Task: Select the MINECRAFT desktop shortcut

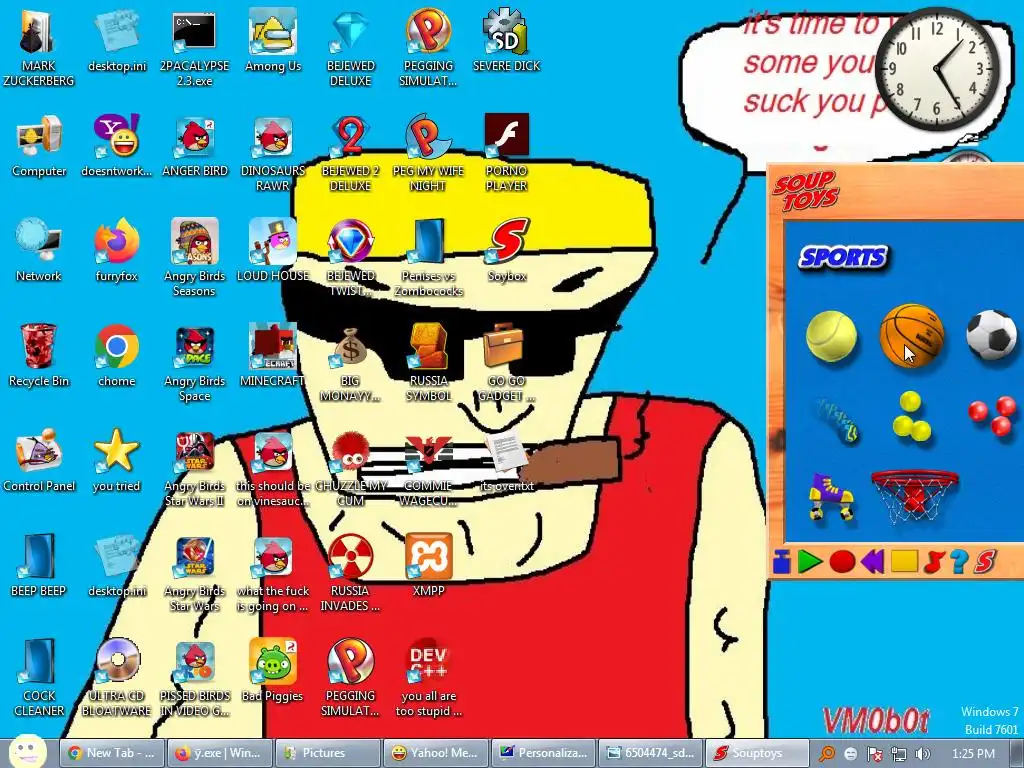Action: point(273,355)
